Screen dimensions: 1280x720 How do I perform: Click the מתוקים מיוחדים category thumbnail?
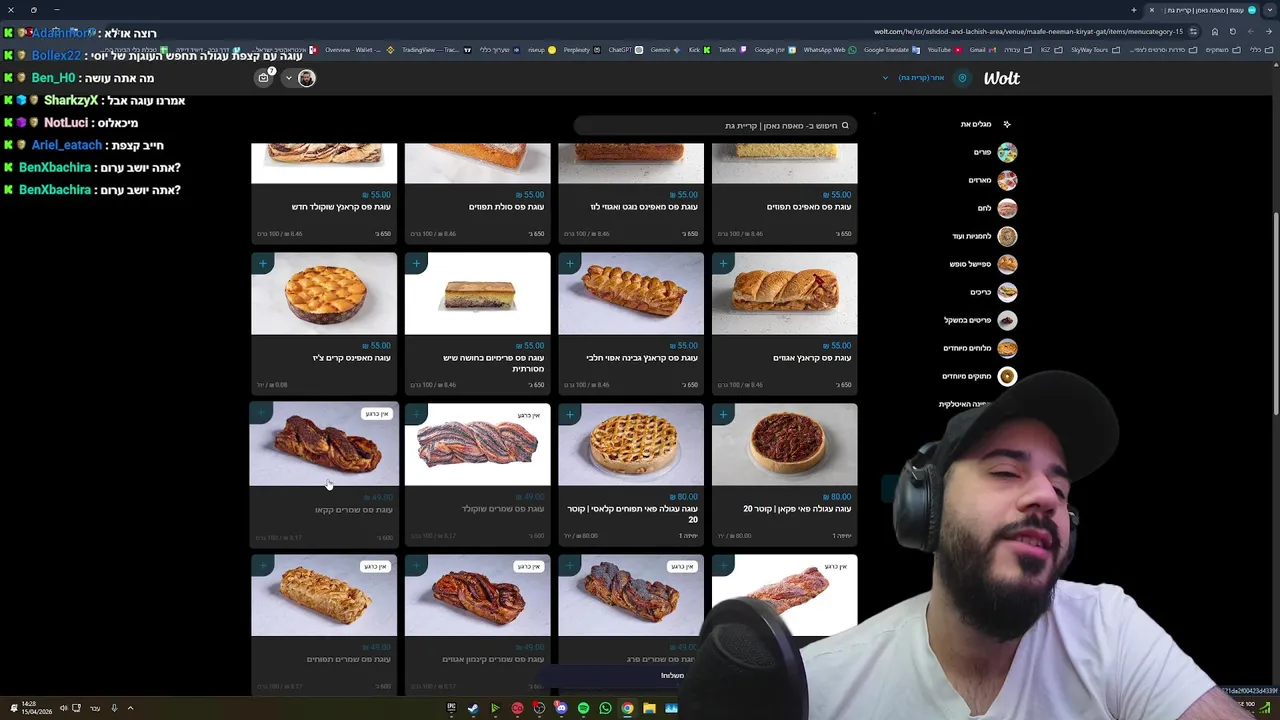pos(1007,376)
